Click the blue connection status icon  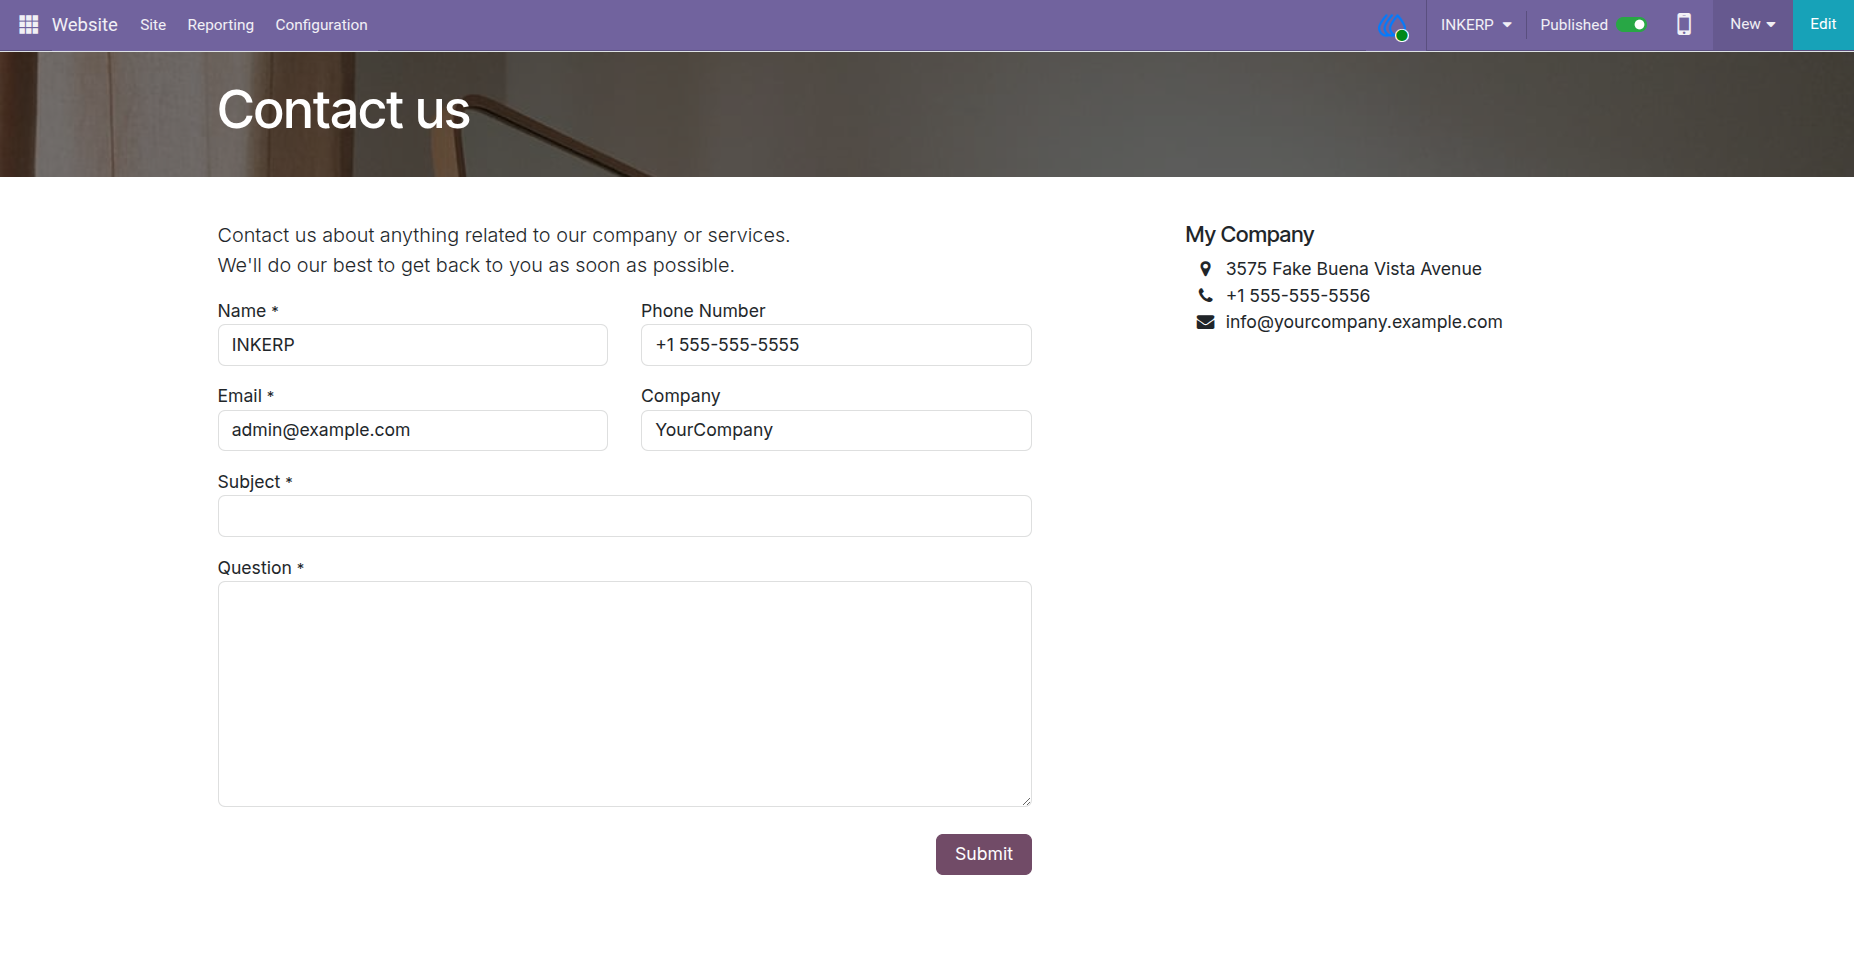1392,26
